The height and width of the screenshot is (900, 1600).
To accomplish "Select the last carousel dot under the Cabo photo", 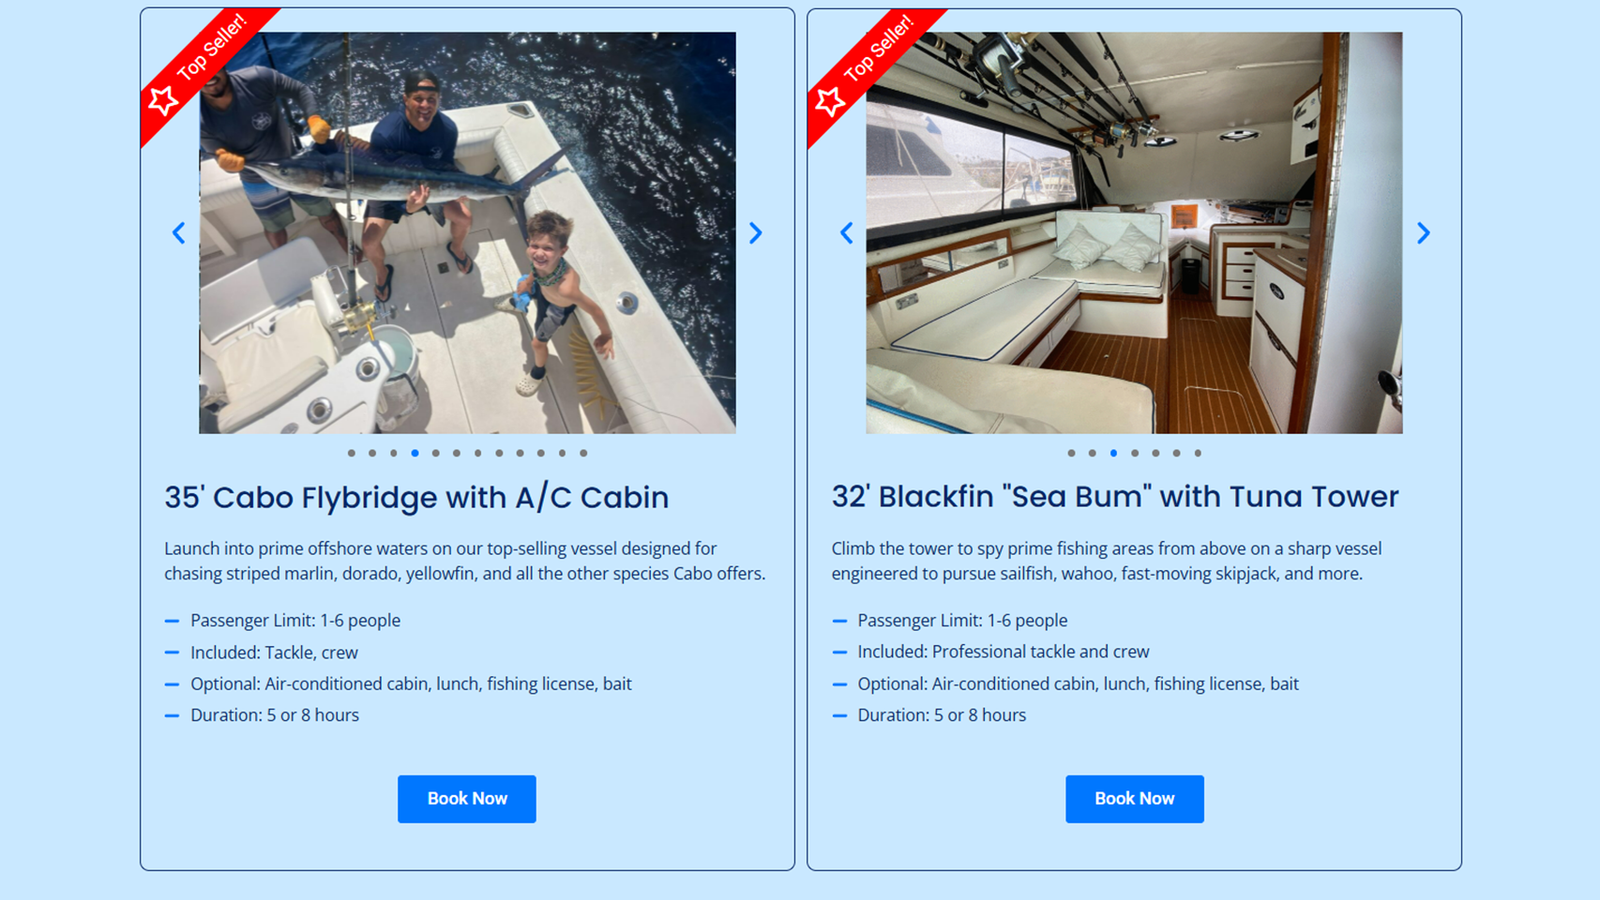I will [x=584, y=453].
